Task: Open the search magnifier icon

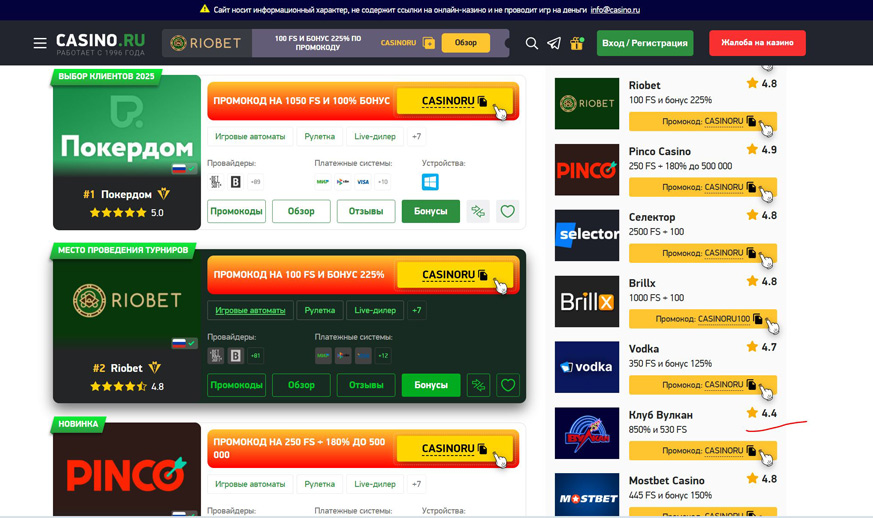Action: click(532, 43)
